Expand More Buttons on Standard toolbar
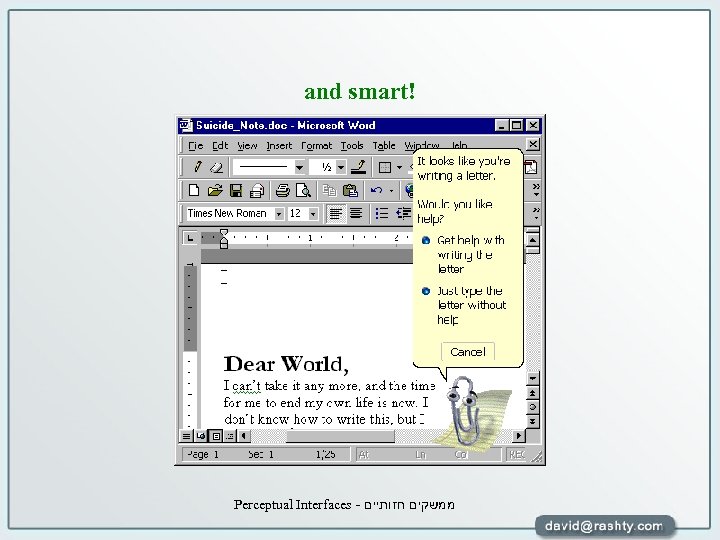 point(535,190)
